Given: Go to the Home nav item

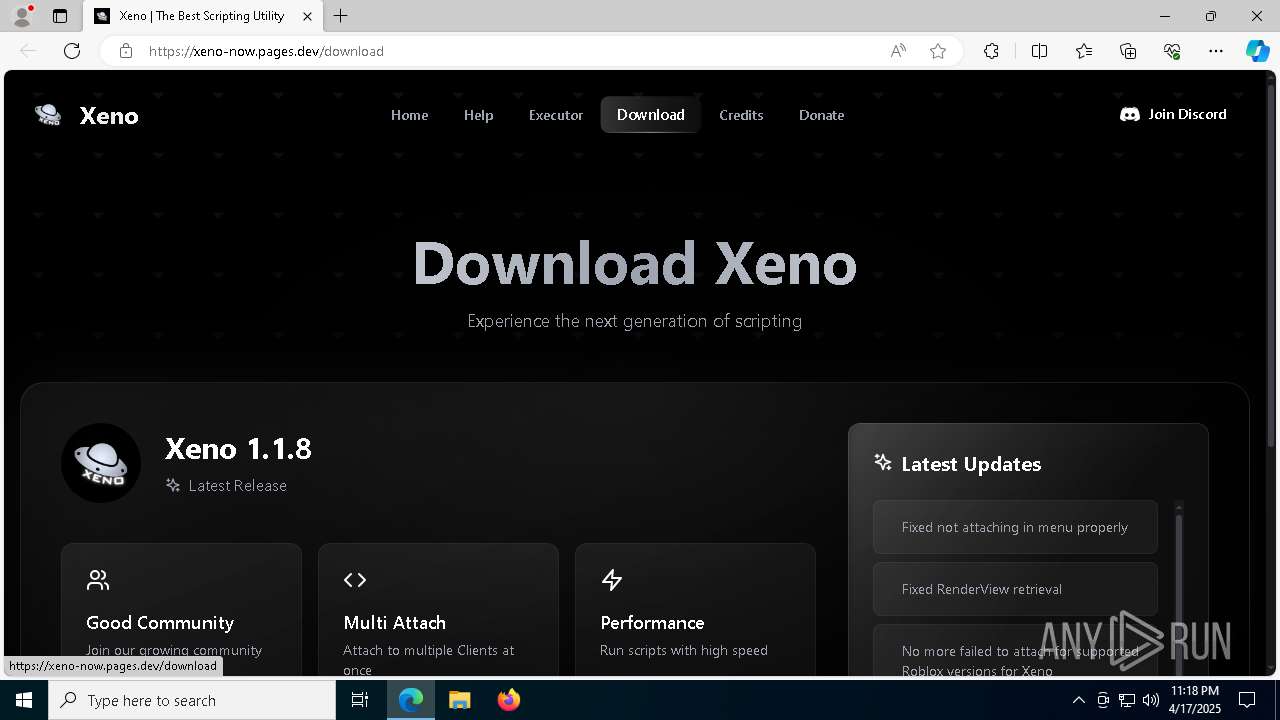Looking at the screenshot, I should (x=409, y=115).
